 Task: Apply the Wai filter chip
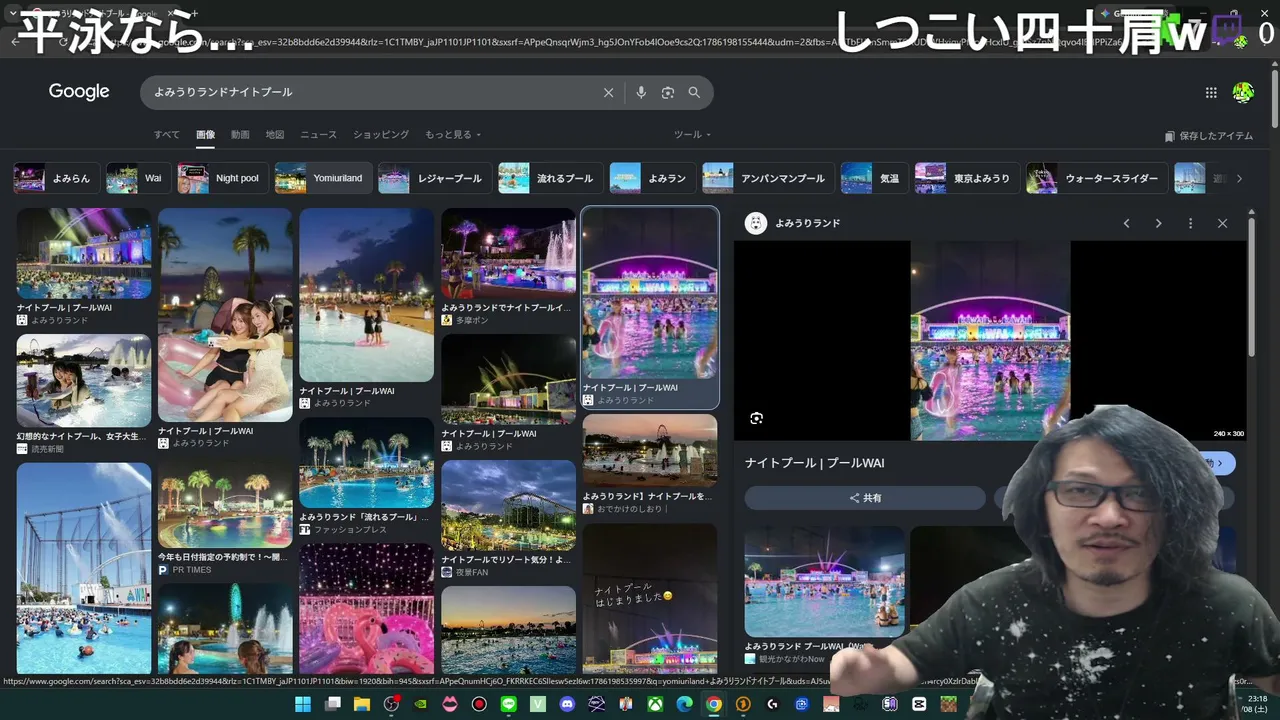pyautogui.click(x=138, y=179)
